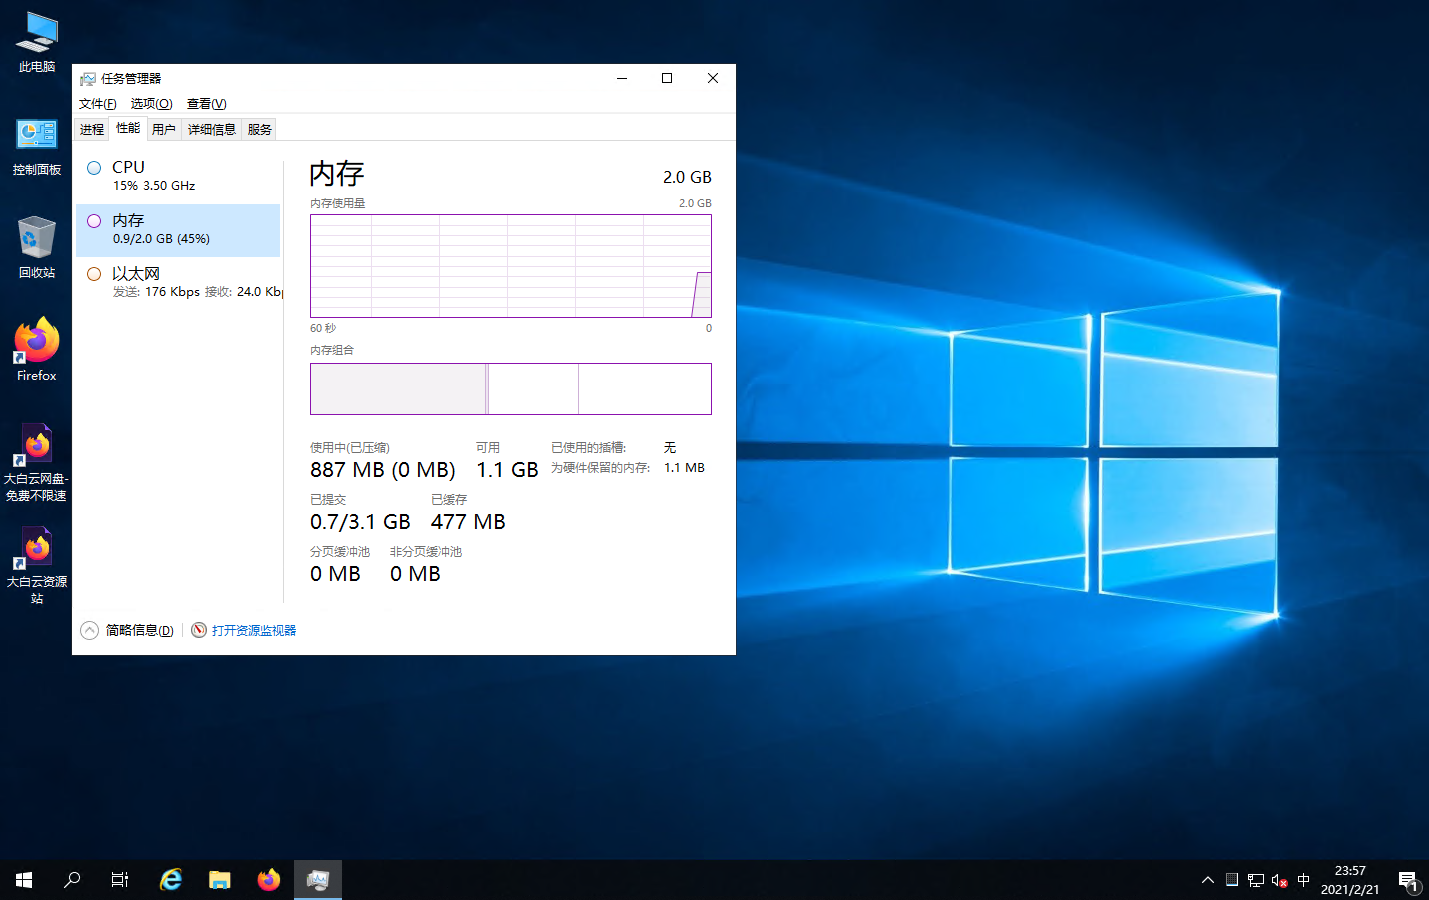The image size is (1429, 900).
Task: Switch to the 详细信息 tab
Action: [x=212, y=129]
